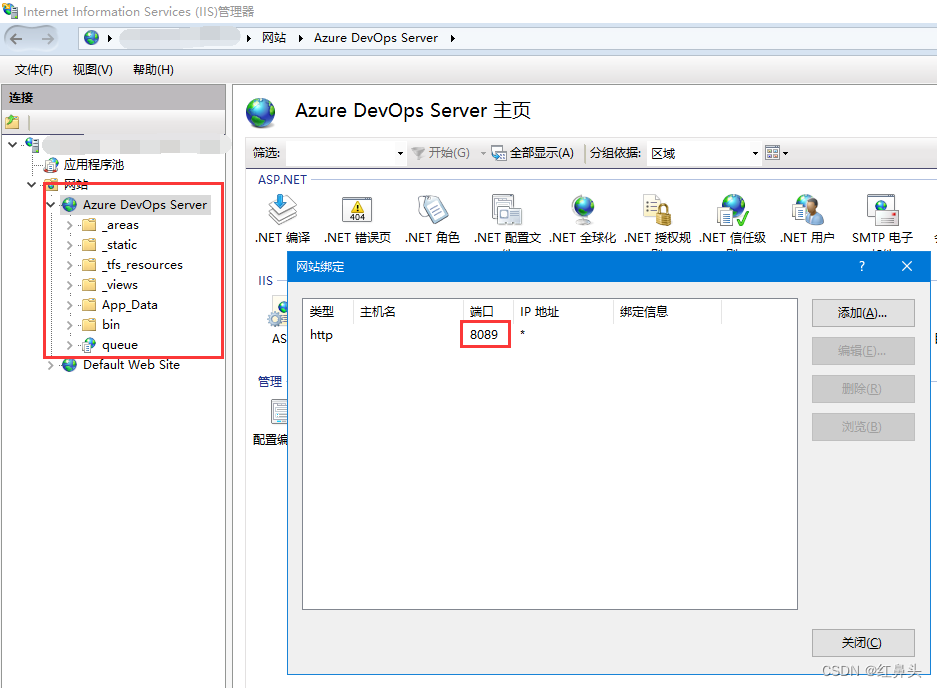Expand the Default Web Site node
This screenshot has height=688, width=937.
(x=51, y=365)
